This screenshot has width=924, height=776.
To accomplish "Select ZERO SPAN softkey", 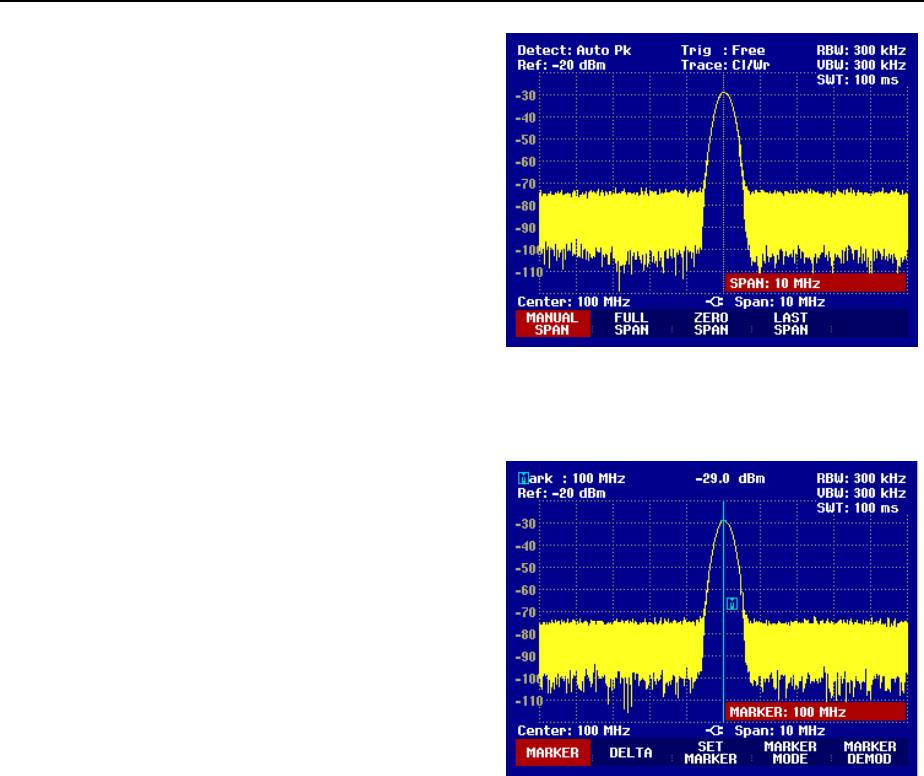I will (711, 323).
